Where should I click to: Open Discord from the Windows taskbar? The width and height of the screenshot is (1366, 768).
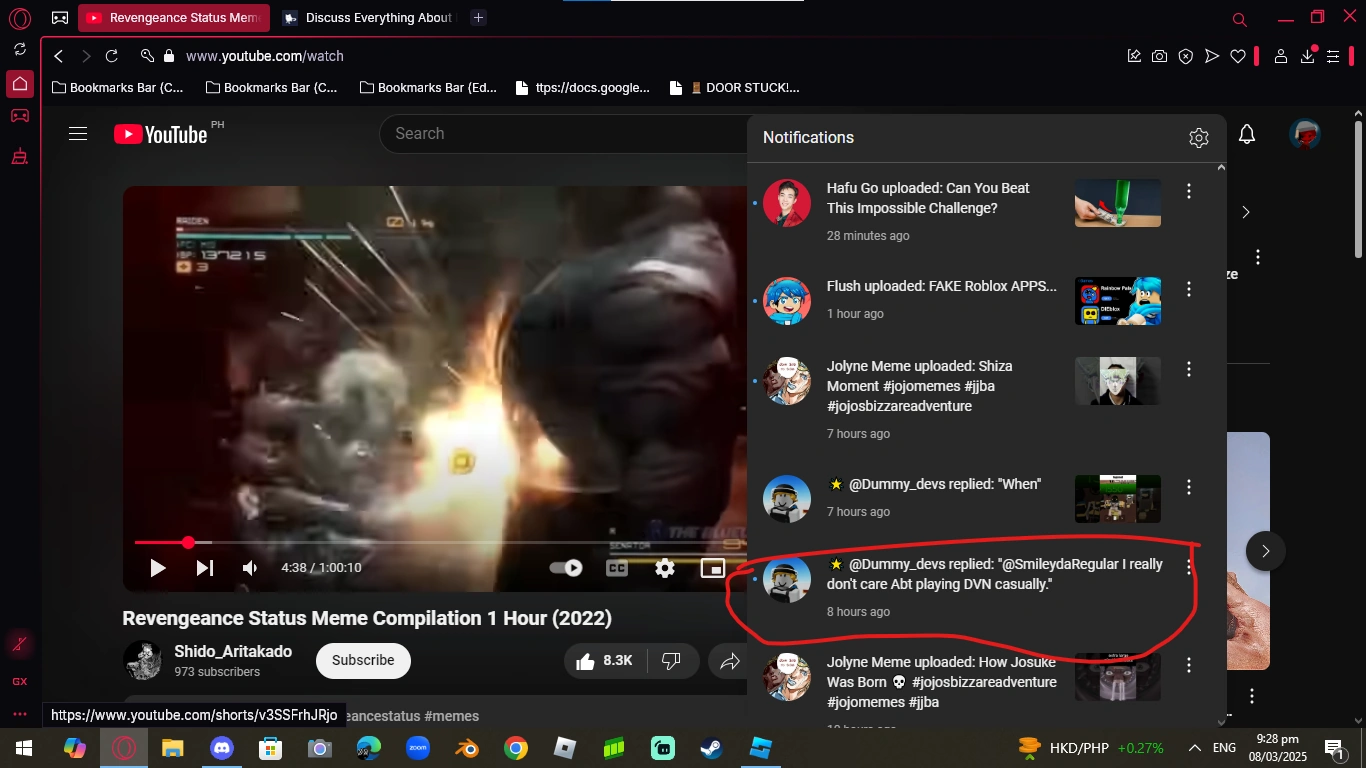tap(221, 748)
